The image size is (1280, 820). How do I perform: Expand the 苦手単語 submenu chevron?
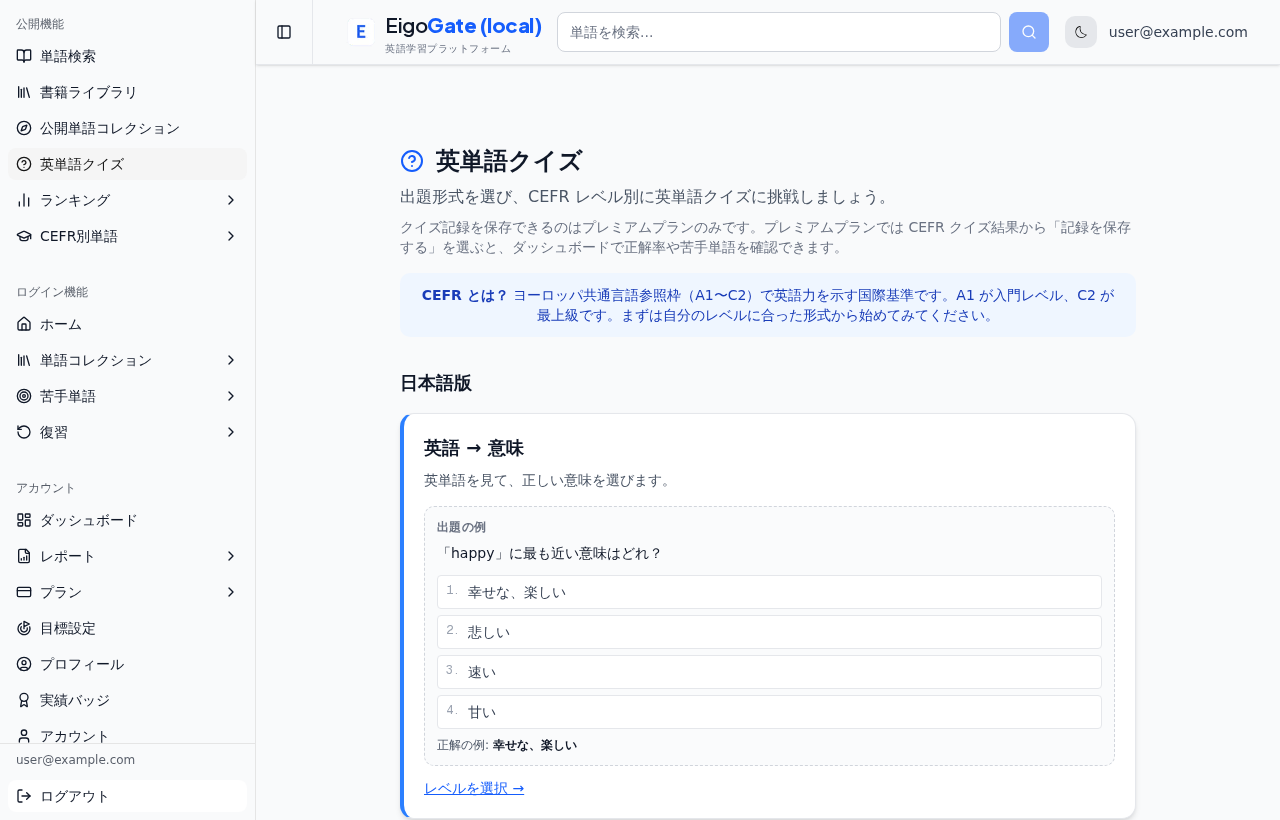pos(231,396)
